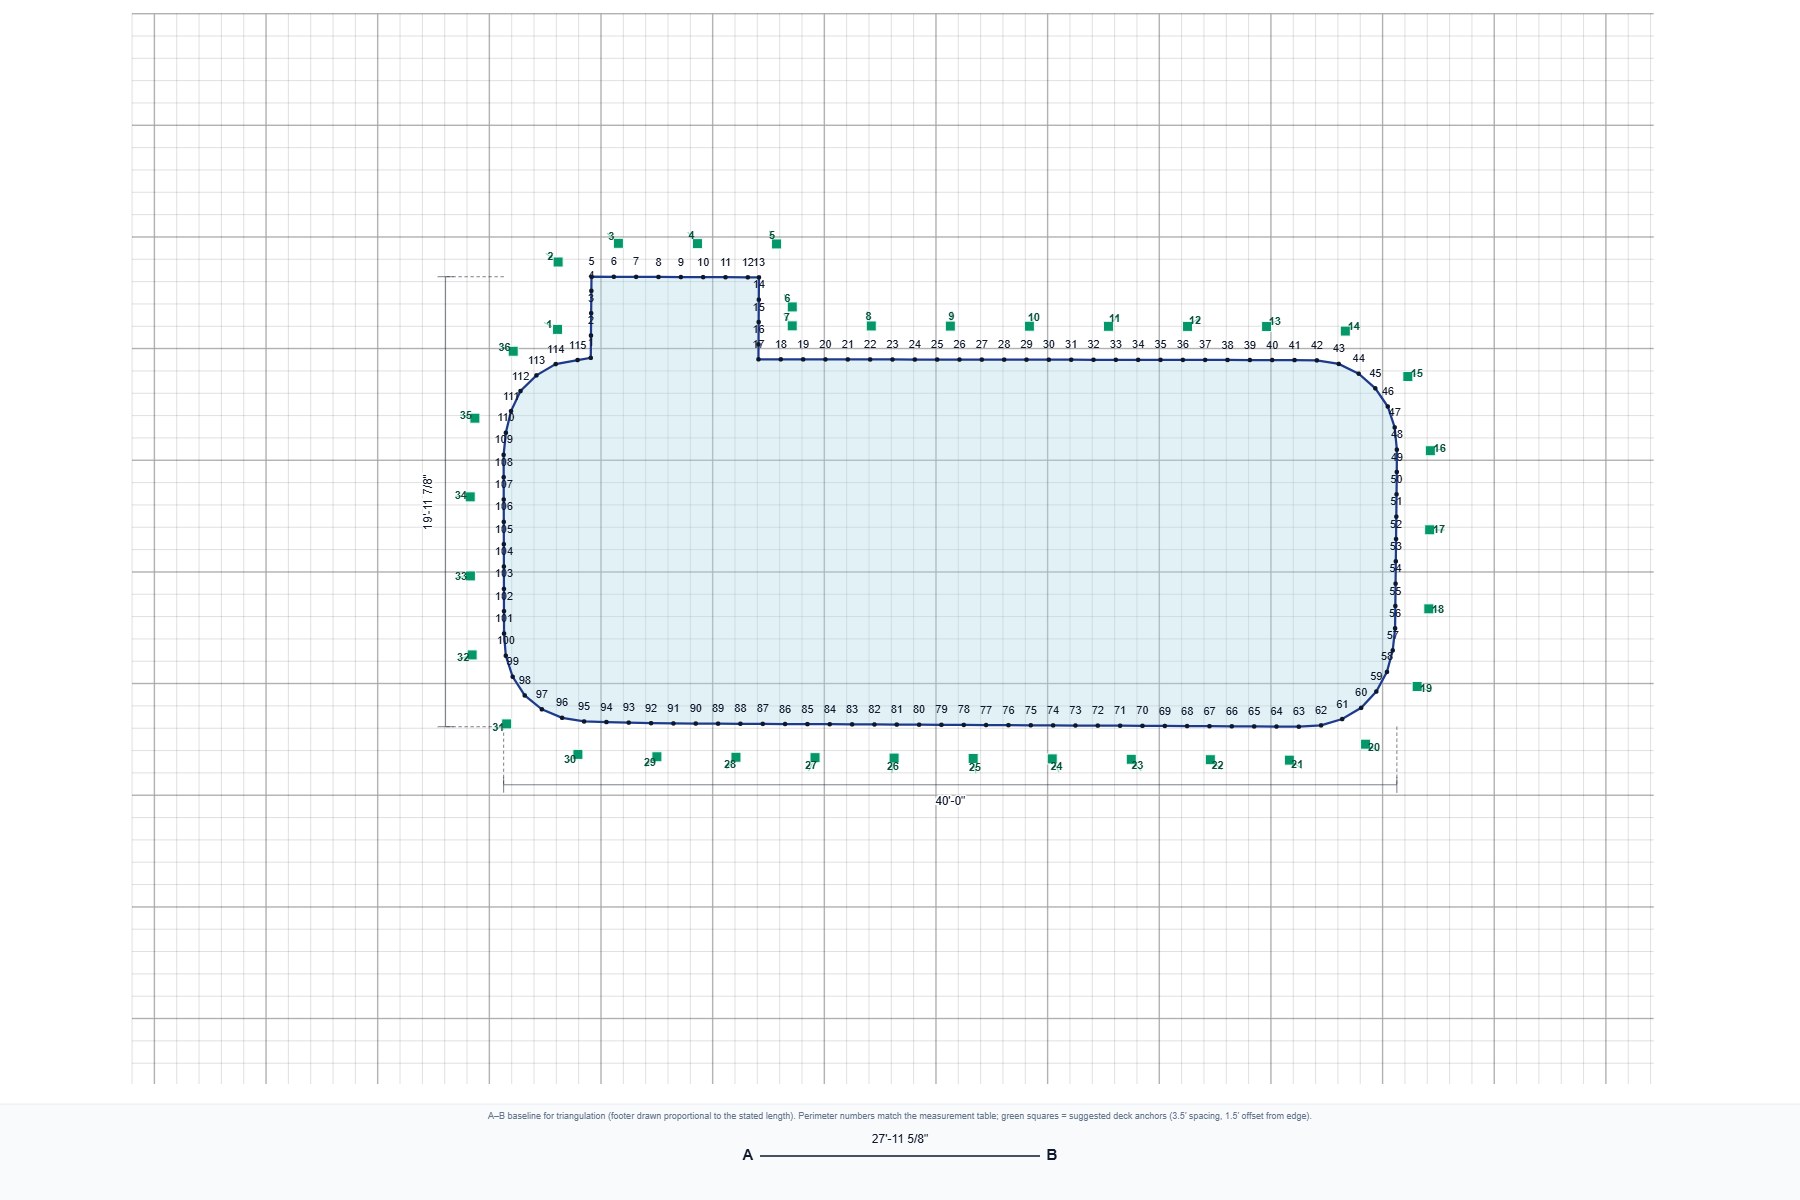Click baseline endpoint label A
The image size is (1800, 1200).
[747, 1155]
